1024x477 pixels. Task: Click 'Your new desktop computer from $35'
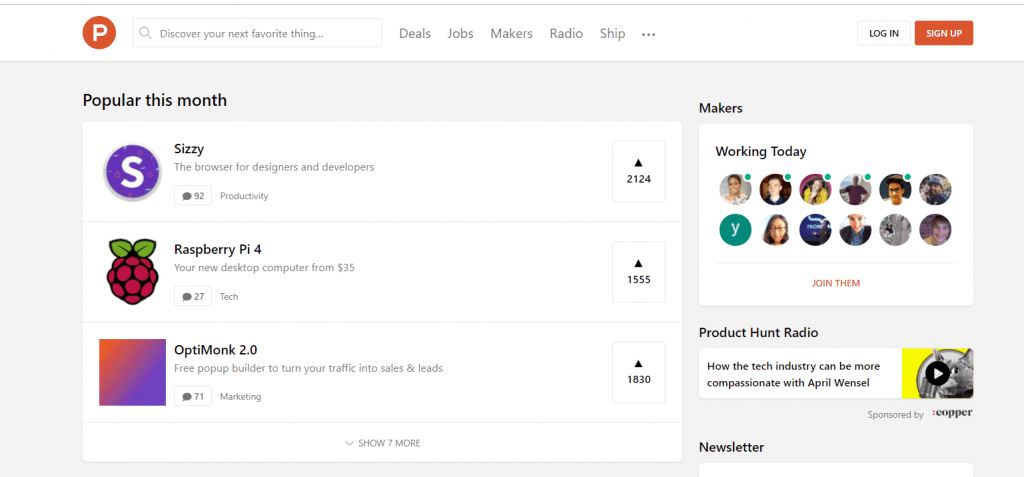(264, 267)
